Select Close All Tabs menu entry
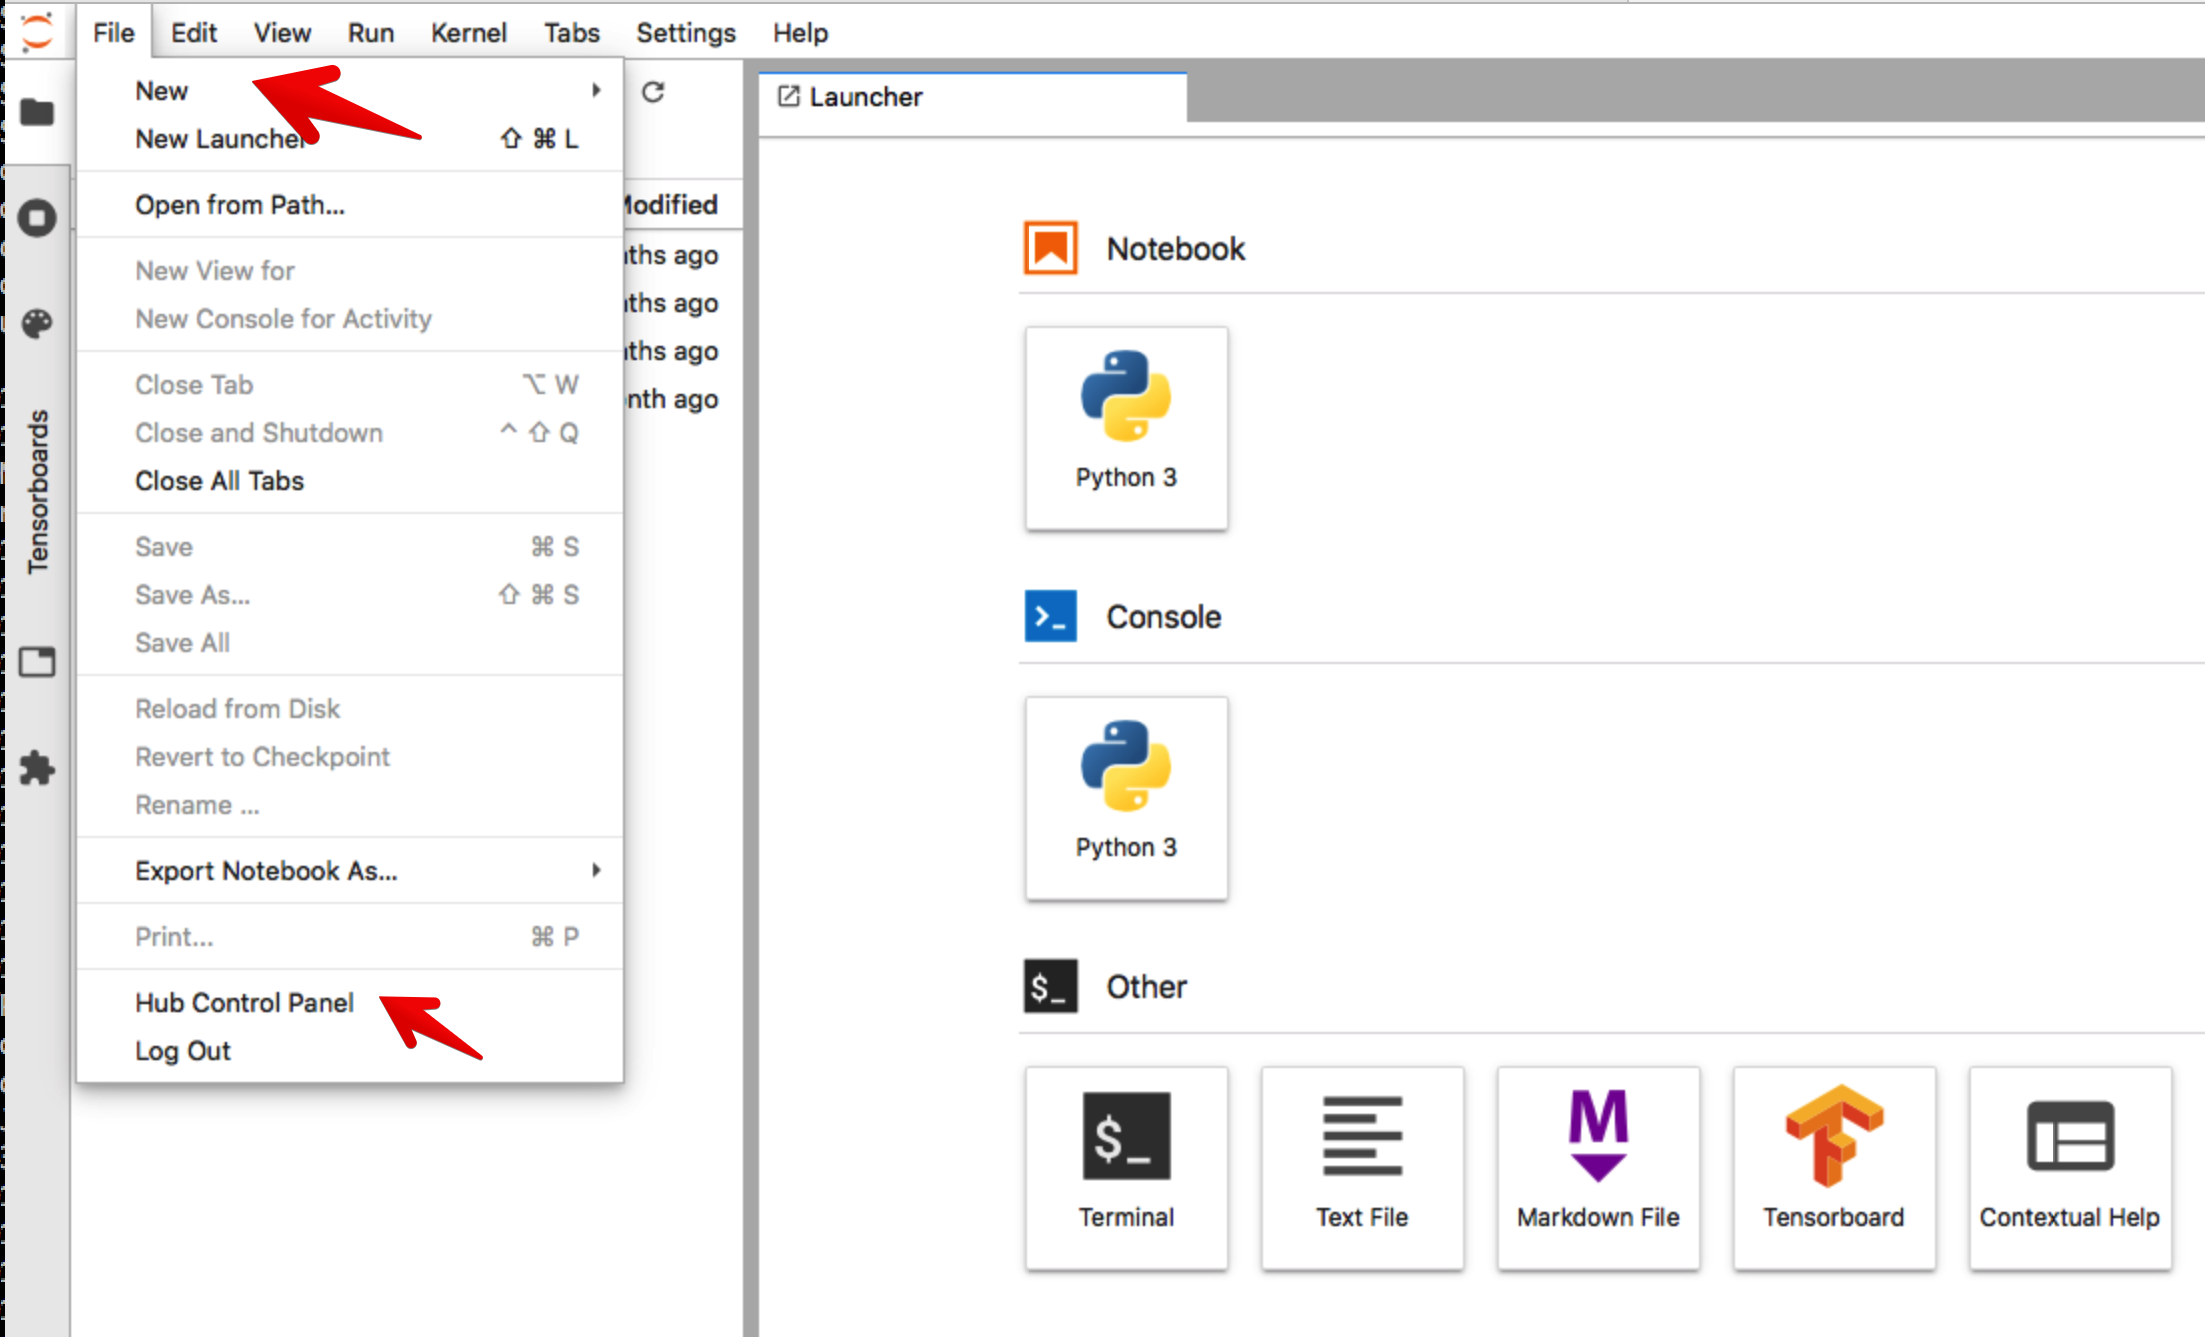Viewport: 2205px width, 1337px height. click(x=219, y=481)
